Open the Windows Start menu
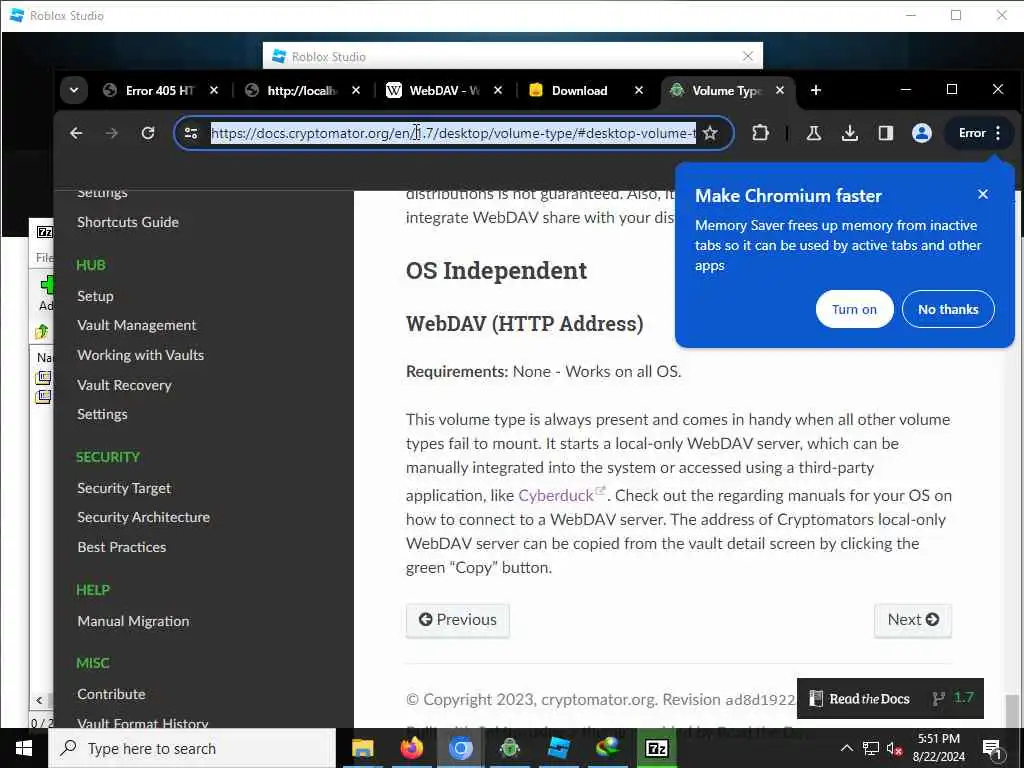 [24, 748]
